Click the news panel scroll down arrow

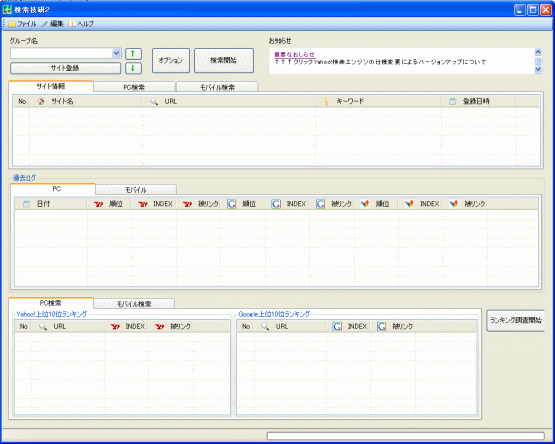pyautogui.click(x=538, y=69)
